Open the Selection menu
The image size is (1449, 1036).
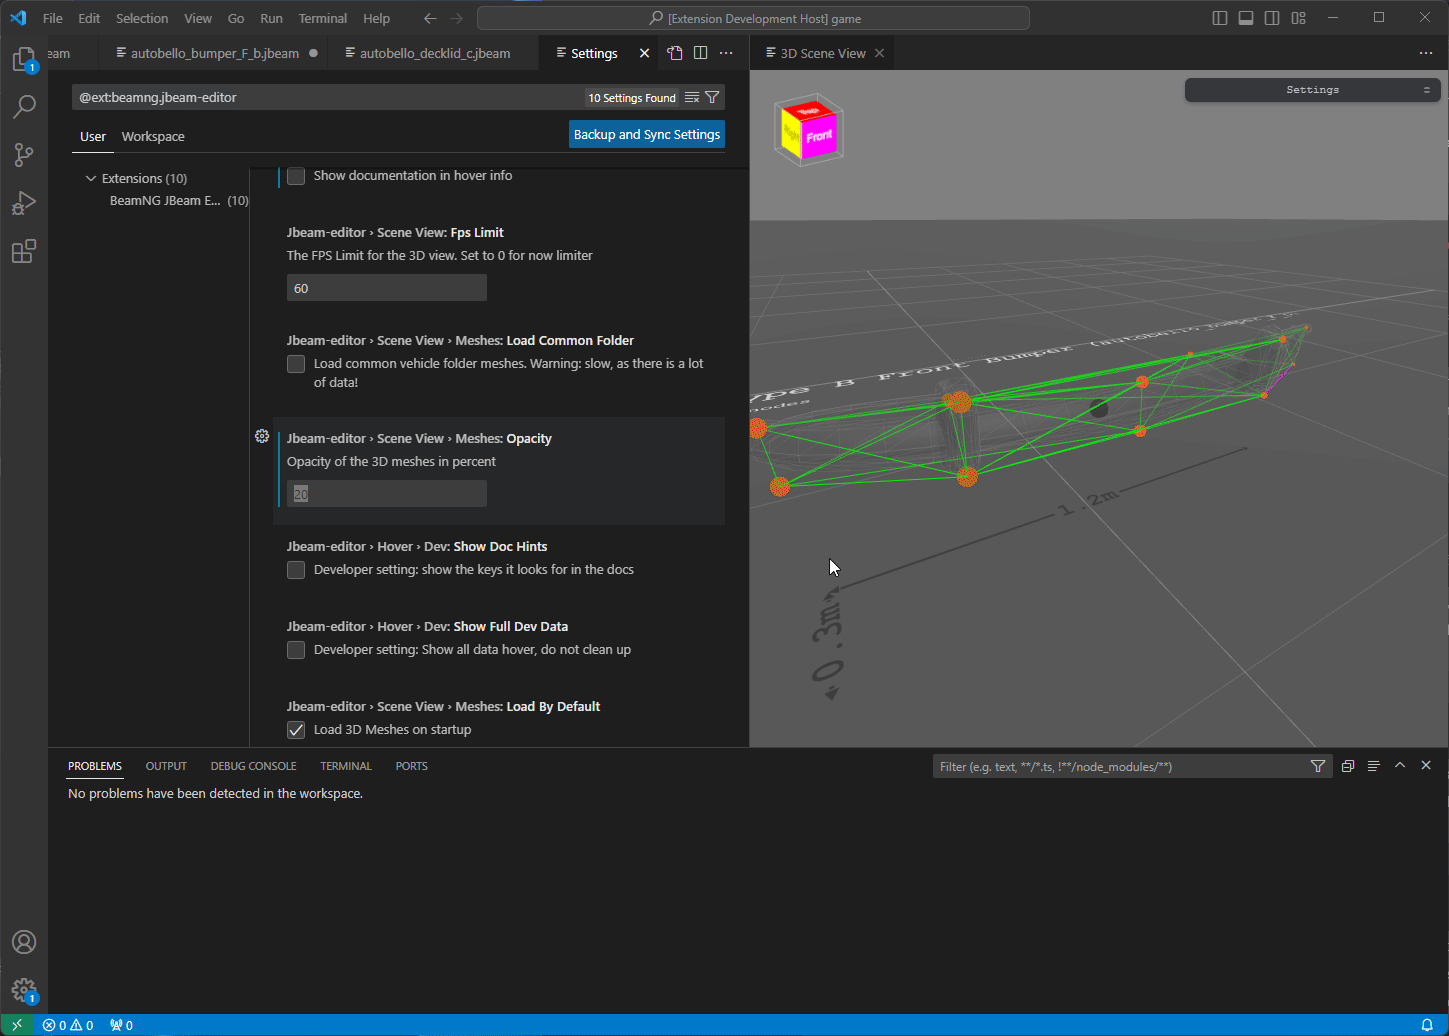coord(142,18)
